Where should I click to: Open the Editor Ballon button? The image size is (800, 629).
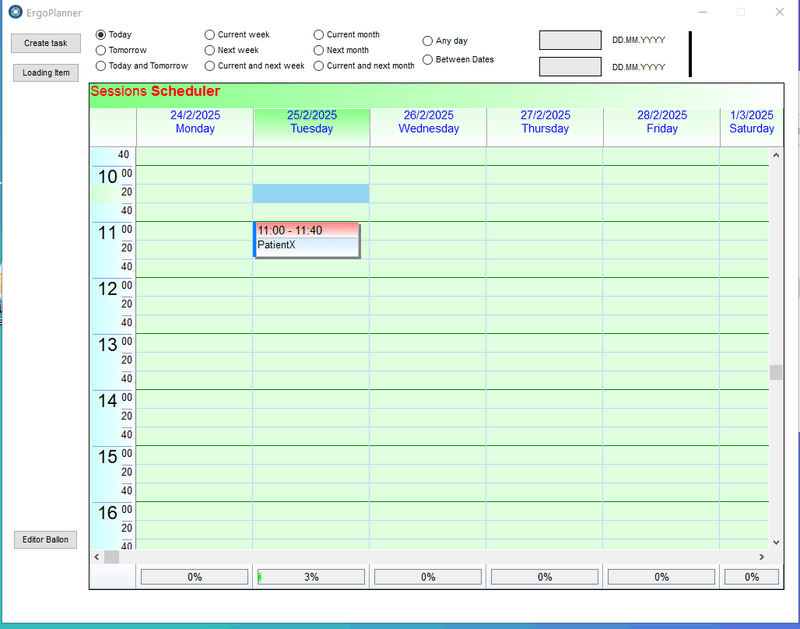click(x=45, y=539)
